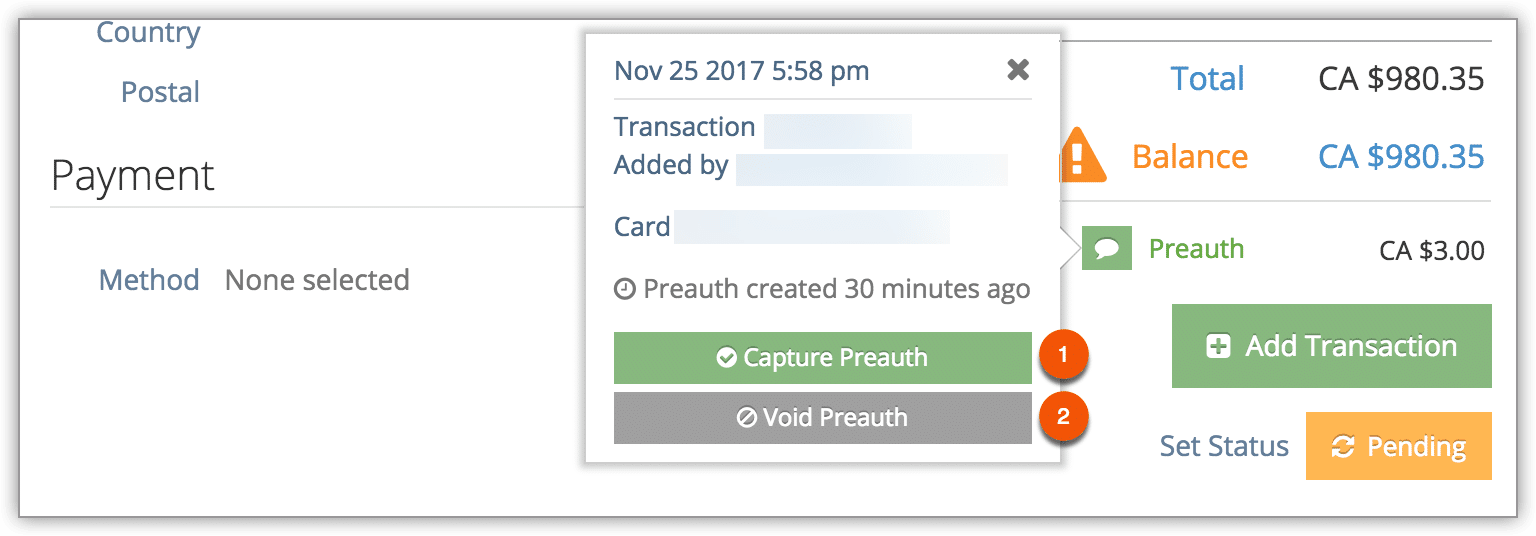
Task: Click the orange step 2 marker
Action: coord(1063,416)
